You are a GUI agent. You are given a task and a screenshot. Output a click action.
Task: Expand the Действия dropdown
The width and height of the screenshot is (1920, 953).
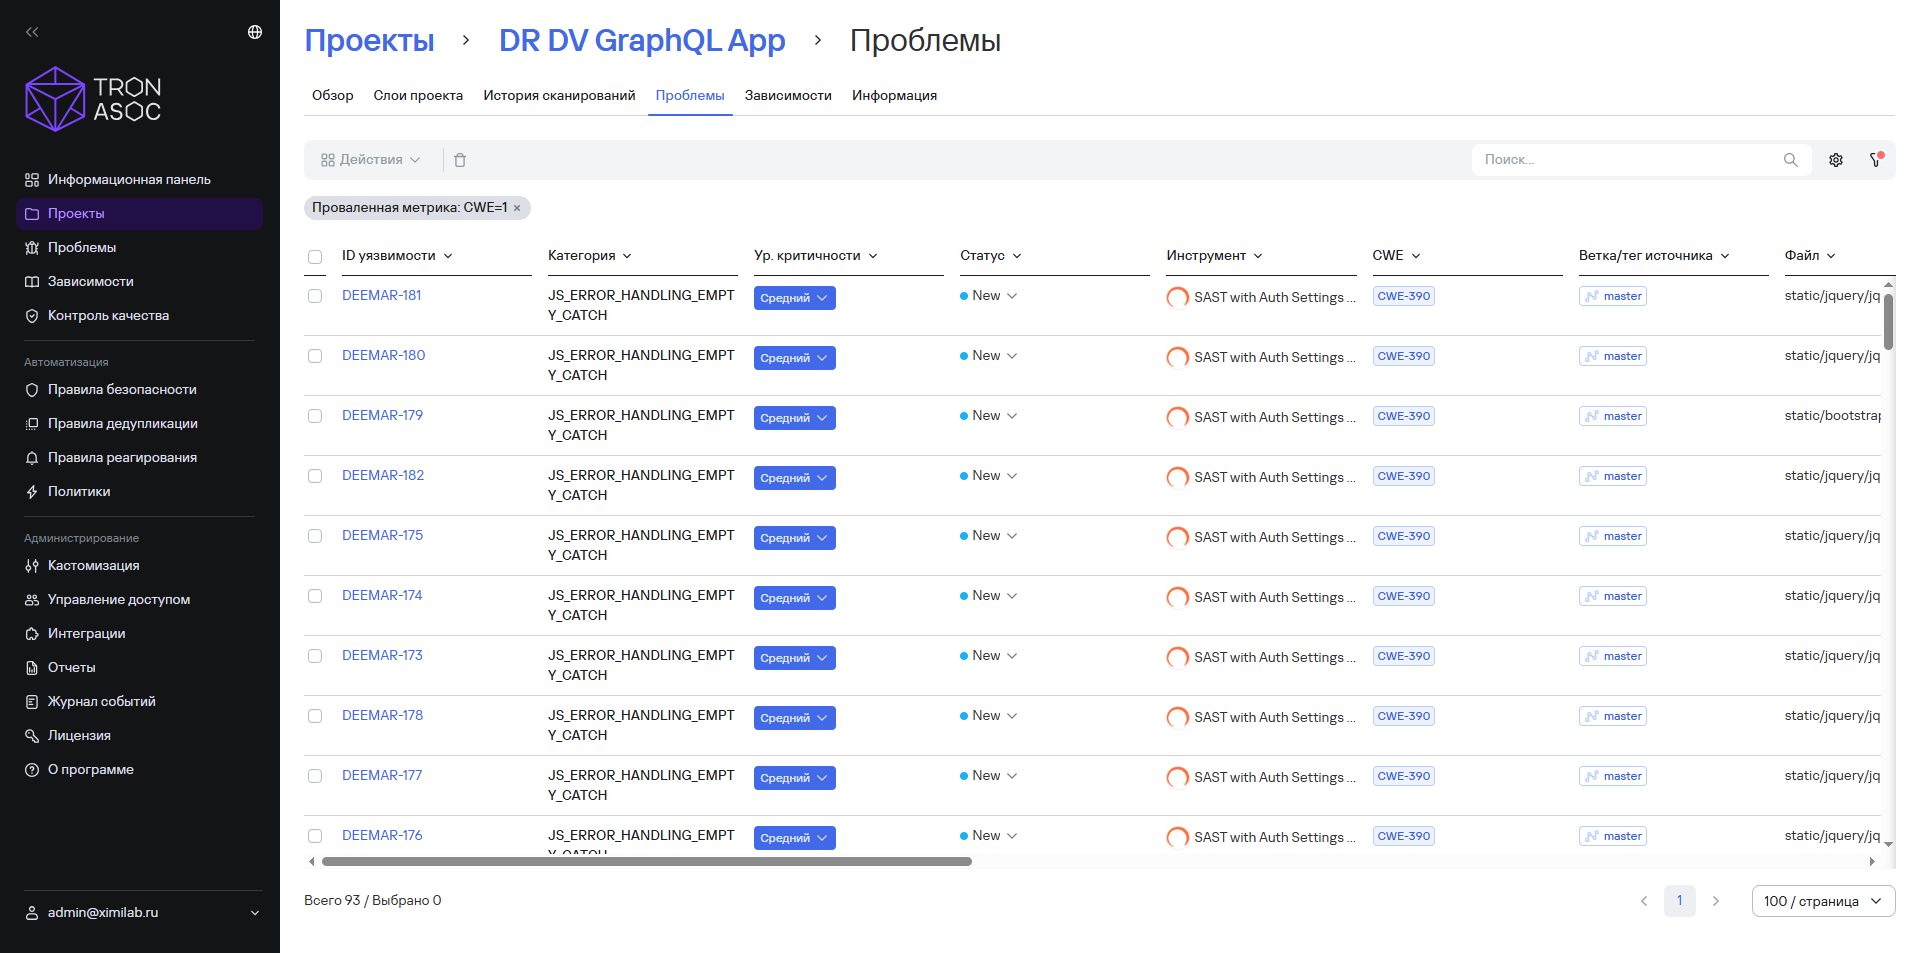click(371, 160)
